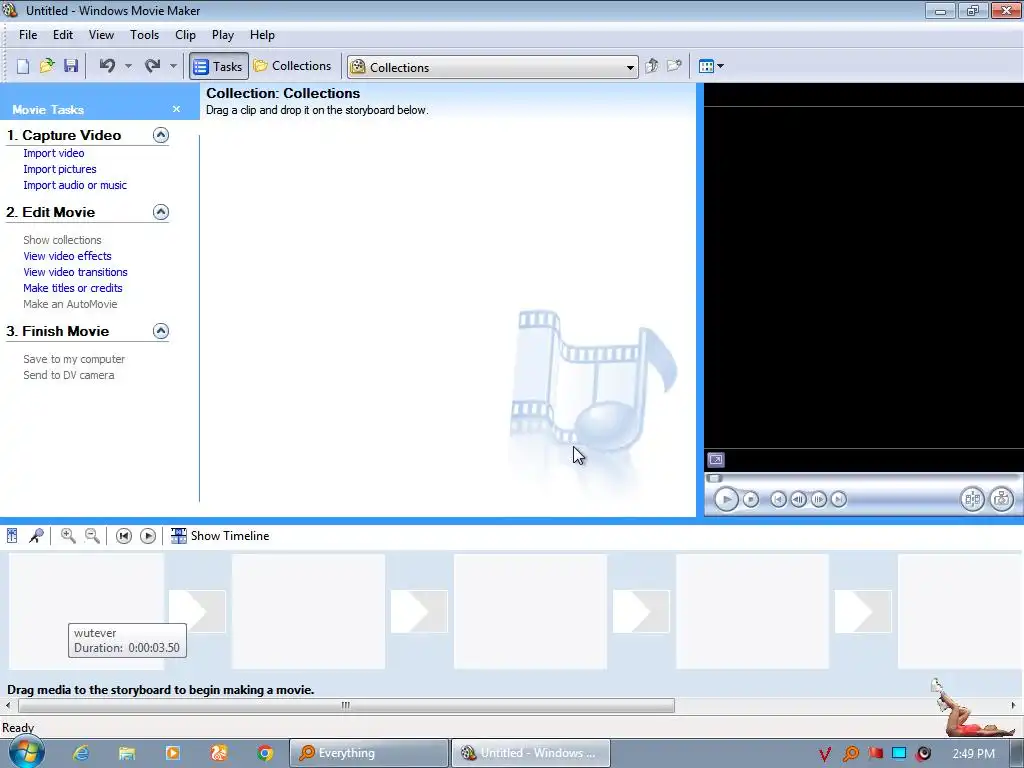Click the storyboard scroll right arrow
Image resolution: width=1024 pixels, height=768 pixels.
(1014, 705)
